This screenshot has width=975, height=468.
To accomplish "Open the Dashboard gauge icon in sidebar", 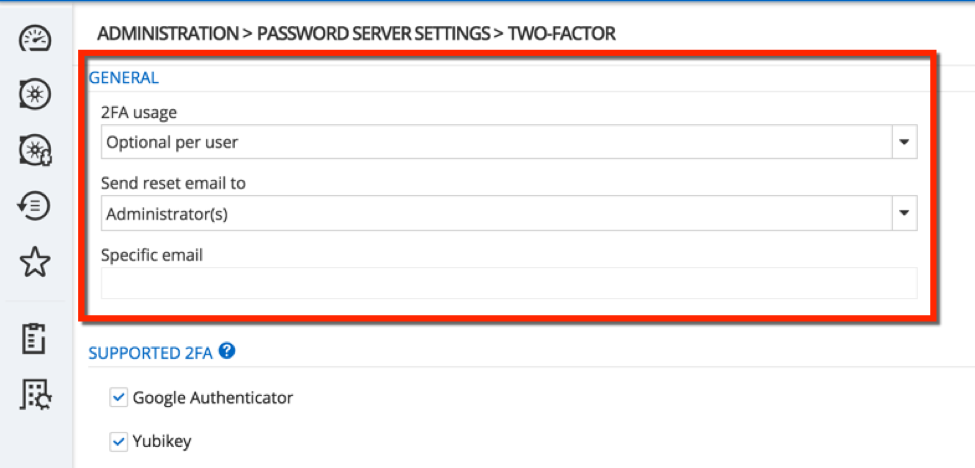I will click(x=35, y=39).
